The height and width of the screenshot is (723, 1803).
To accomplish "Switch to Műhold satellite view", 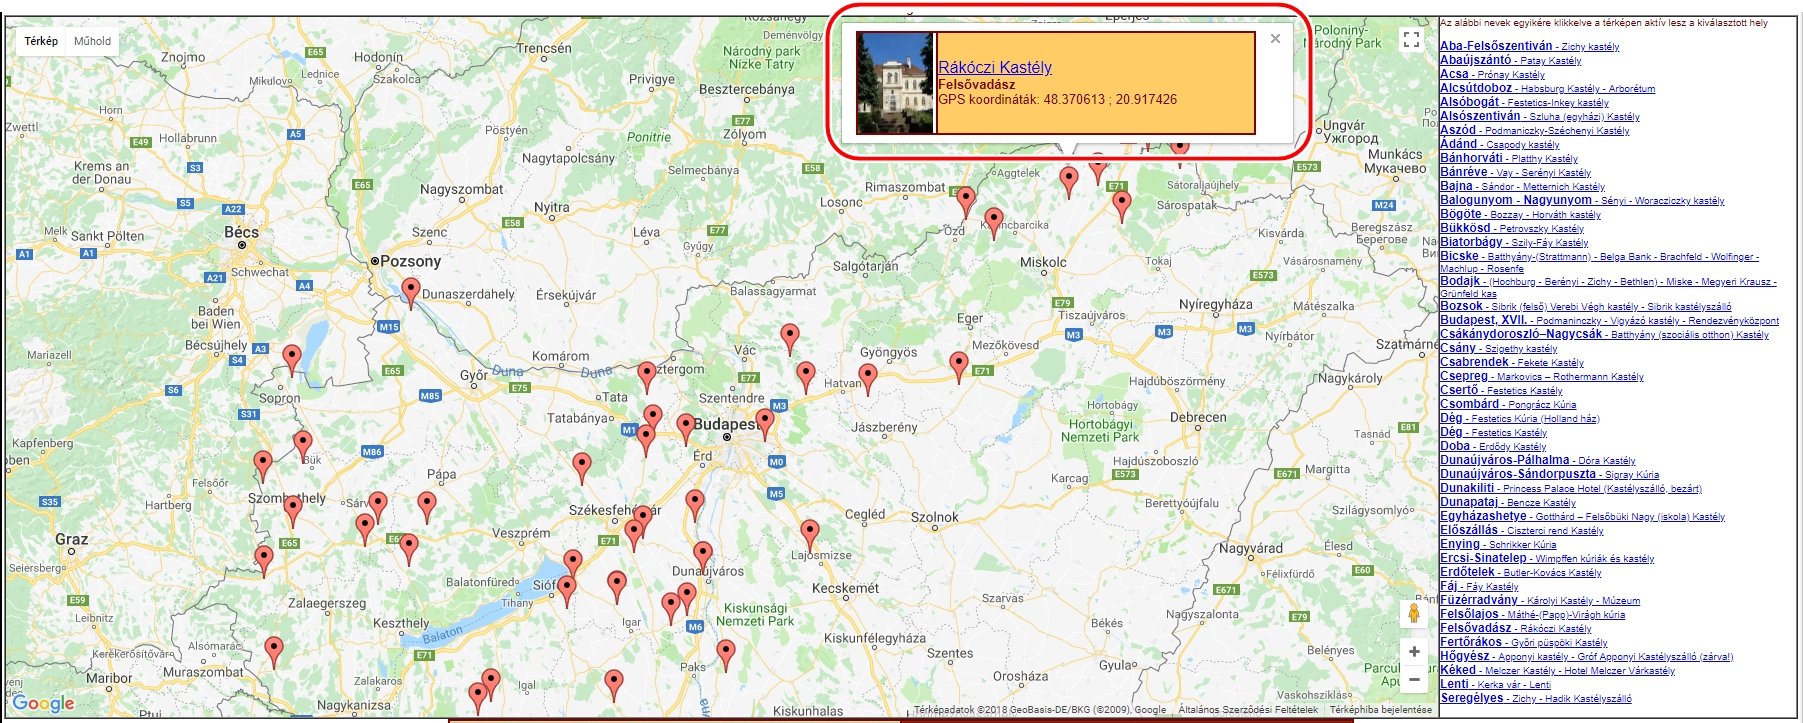I will pos(93,41).
